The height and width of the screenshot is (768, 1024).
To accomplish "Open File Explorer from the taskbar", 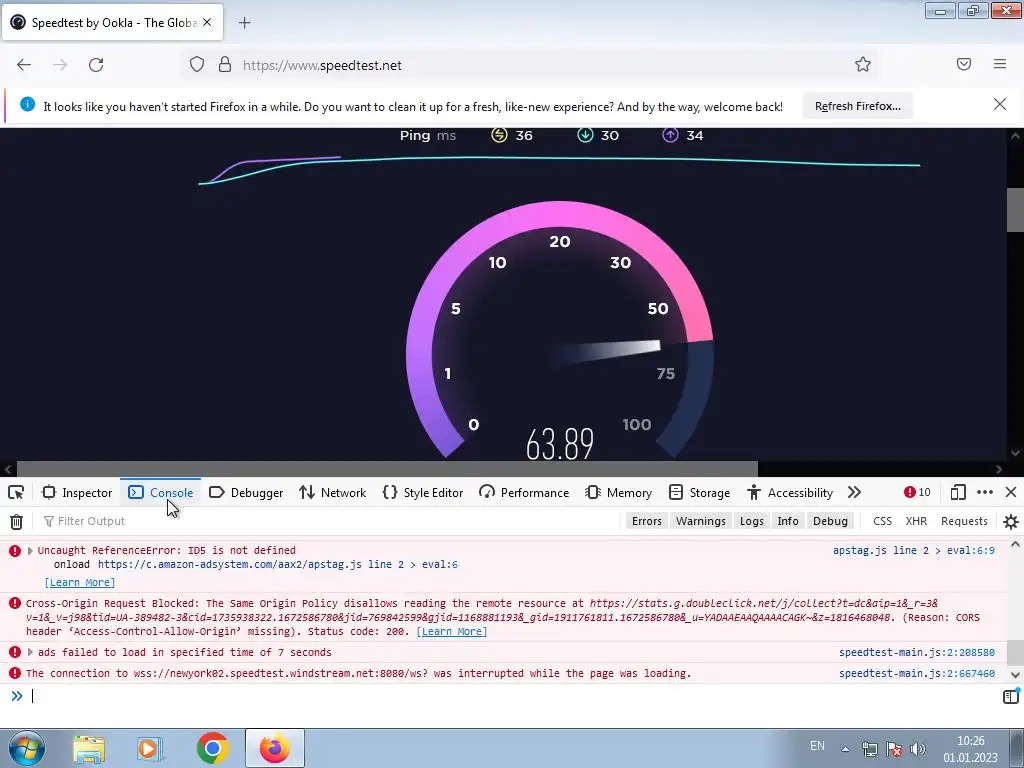I will click(x=89, y=749).
